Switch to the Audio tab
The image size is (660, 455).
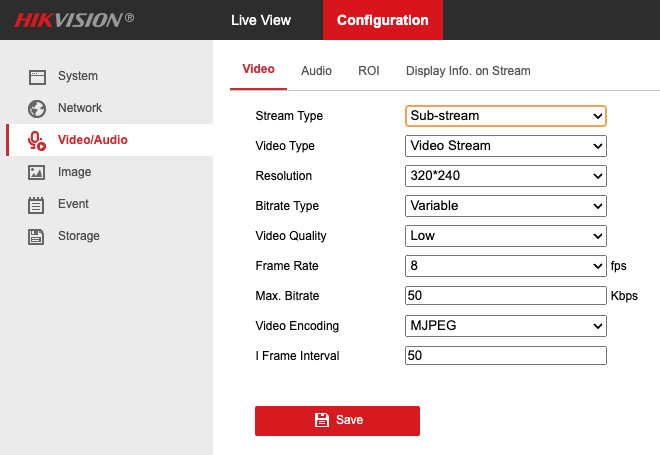pyautogui.click(x=316, y=71)
